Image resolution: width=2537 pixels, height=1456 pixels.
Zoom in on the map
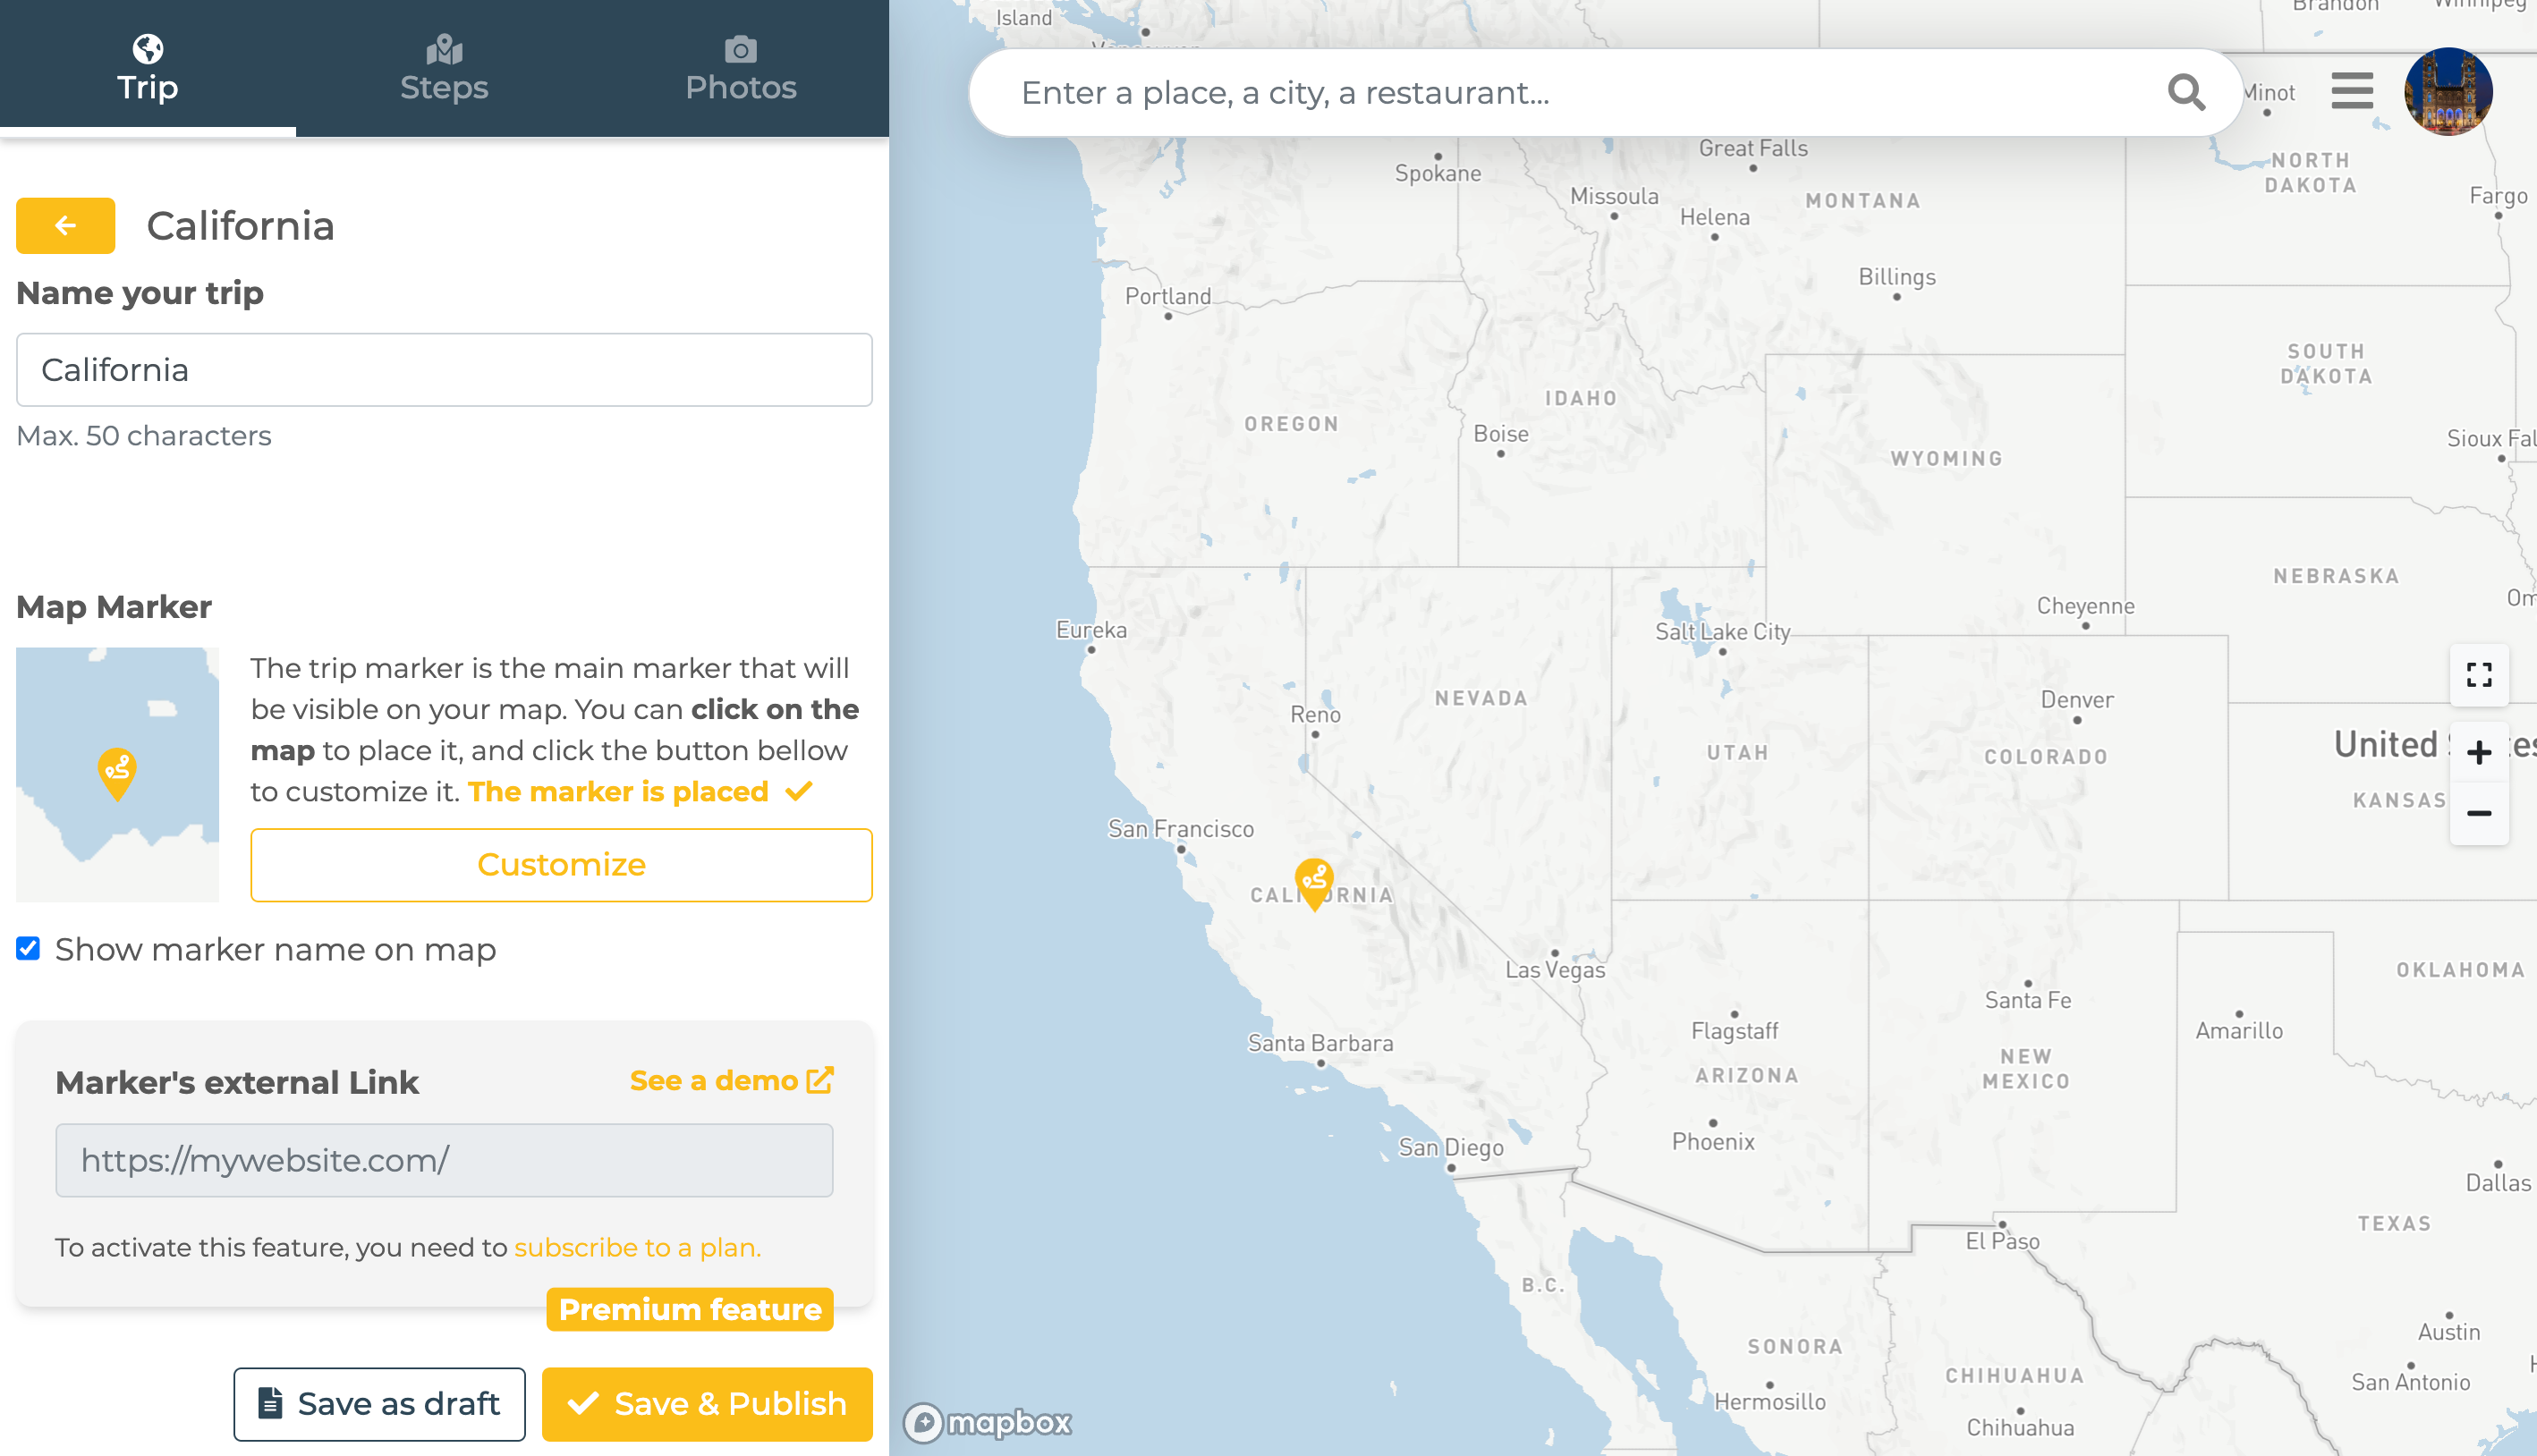[x=2478, y=752]
